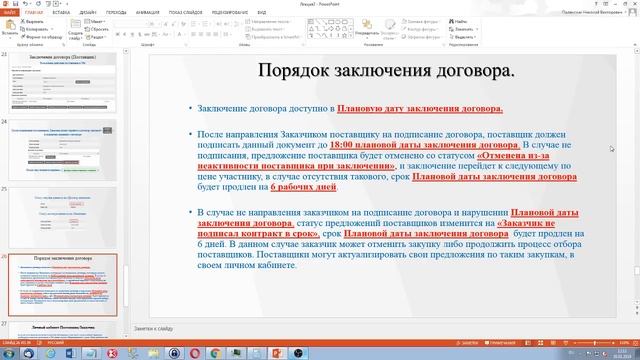Select the star shape in shapes gallery
The height and width of the screenshot is (360, 640).
coord(344,36)
